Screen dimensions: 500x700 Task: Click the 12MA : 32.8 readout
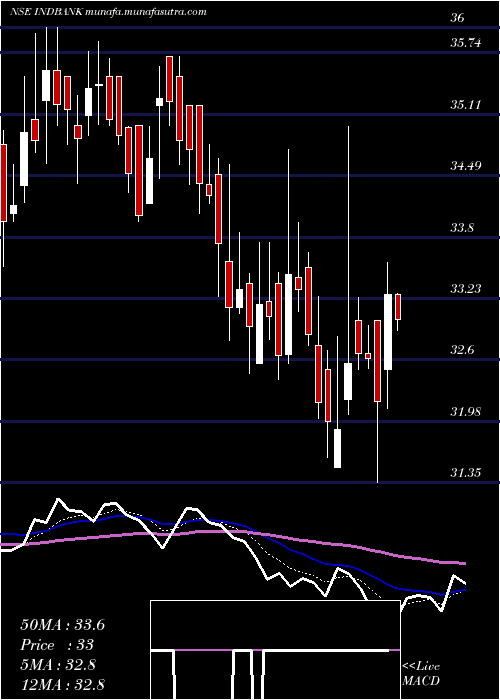coord(62,684)
